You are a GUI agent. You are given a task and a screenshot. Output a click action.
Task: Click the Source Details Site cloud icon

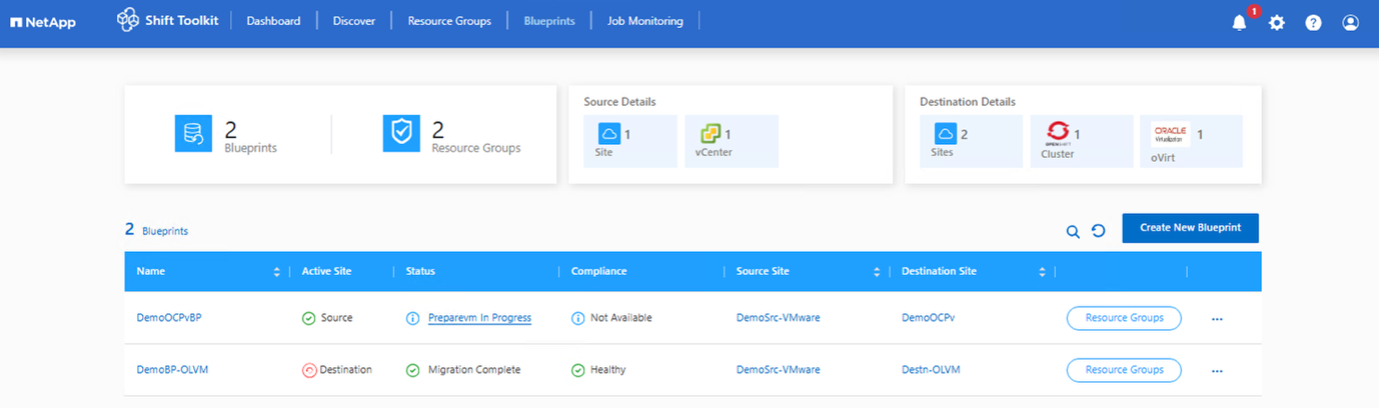coord(611,134)
